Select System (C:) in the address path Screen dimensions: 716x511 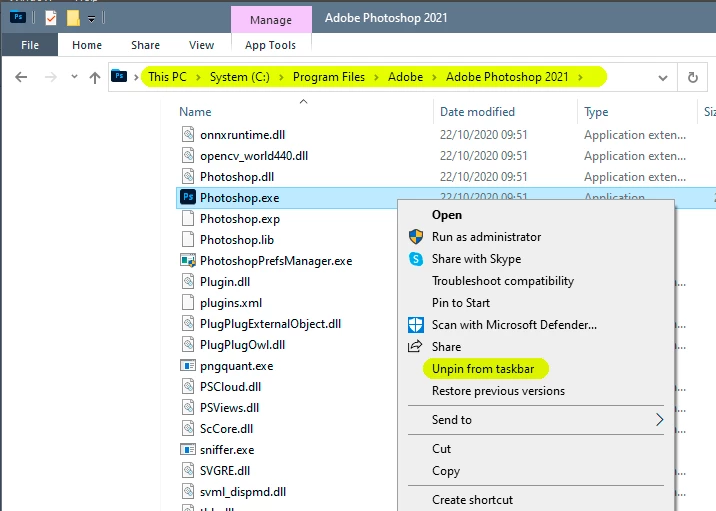(x=240, y=77)
